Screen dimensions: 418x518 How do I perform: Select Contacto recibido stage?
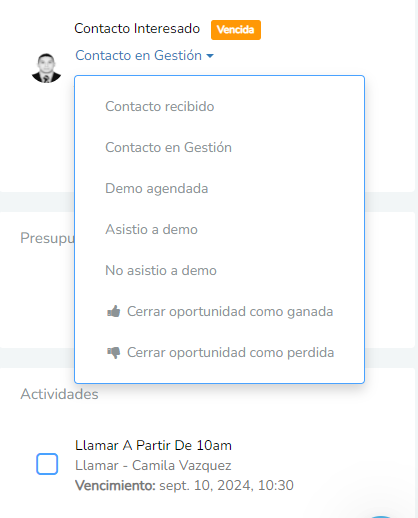coord(219,107)
